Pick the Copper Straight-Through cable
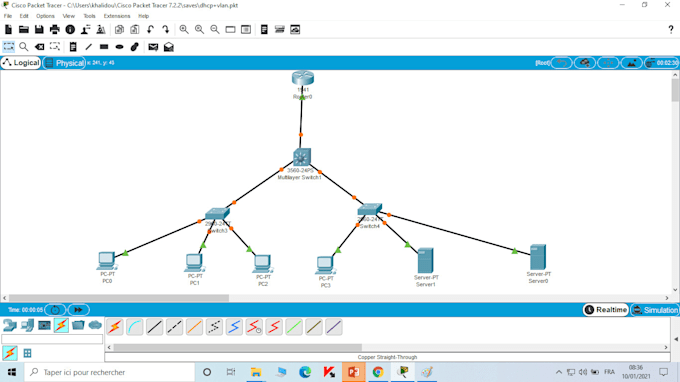The width and height of the screenshot is (680, 382). coord(154,326)
